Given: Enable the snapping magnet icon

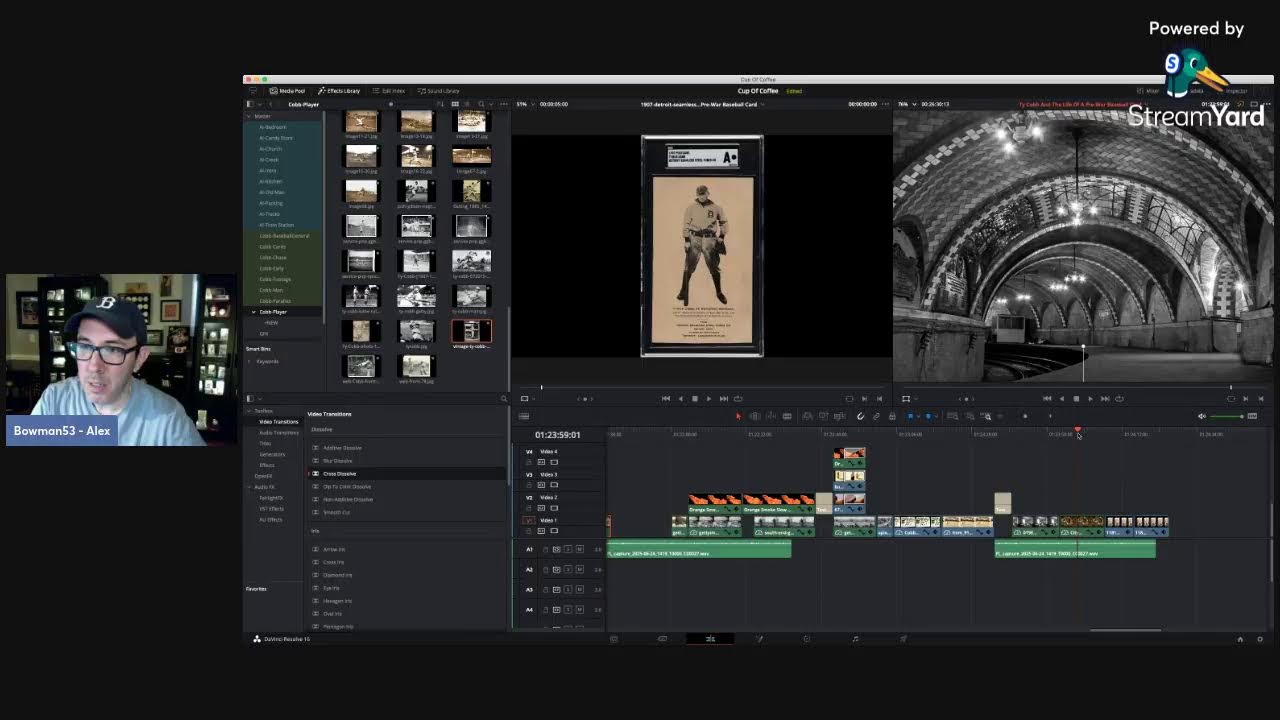Looking at the screenshot, I should (860, 416).
